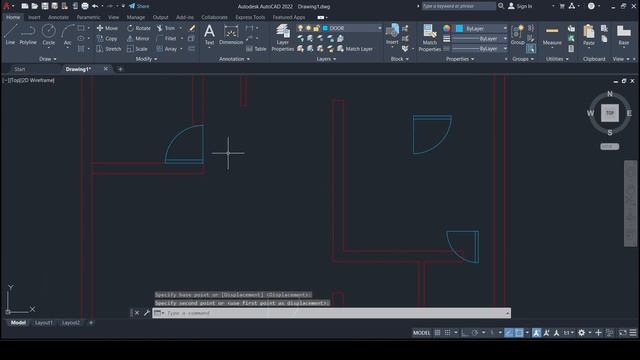Activate the Trim tool
640x360 pixels.
(x=166, y=28)
